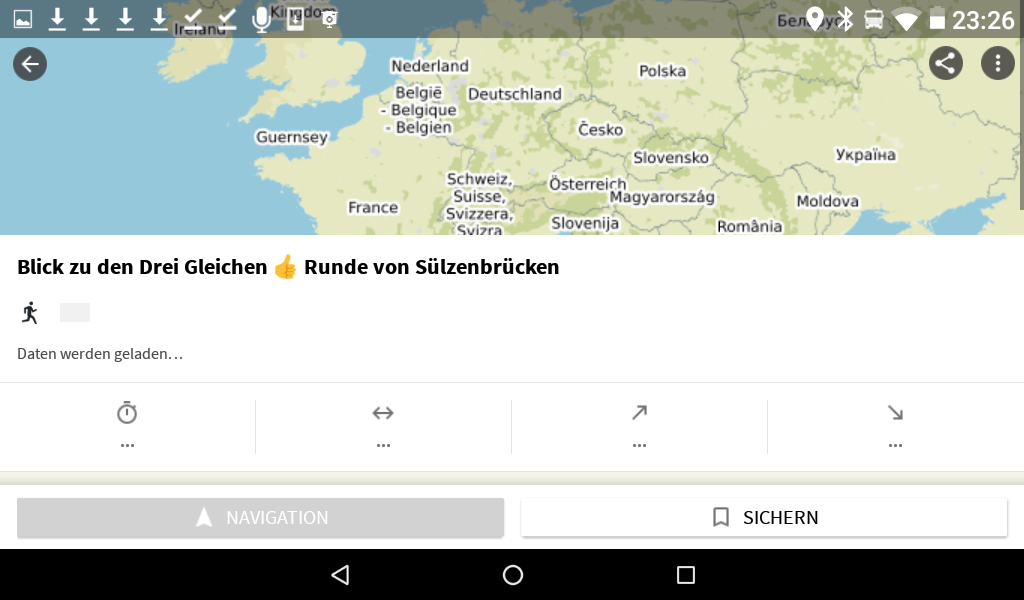This screenshot has width=1024, height=600.
Task: Save the tour with the Sichern button
Action: pos(764,517)
